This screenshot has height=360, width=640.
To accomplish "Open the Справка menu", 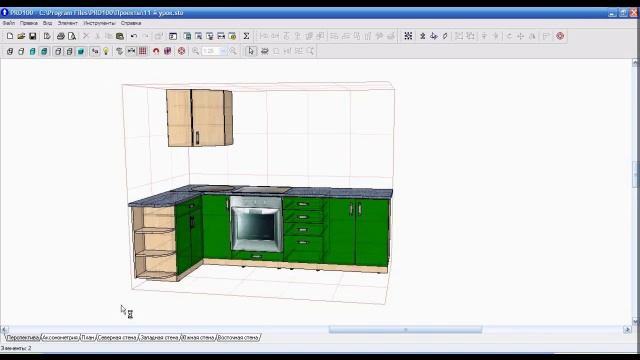I will click(131, 24).
